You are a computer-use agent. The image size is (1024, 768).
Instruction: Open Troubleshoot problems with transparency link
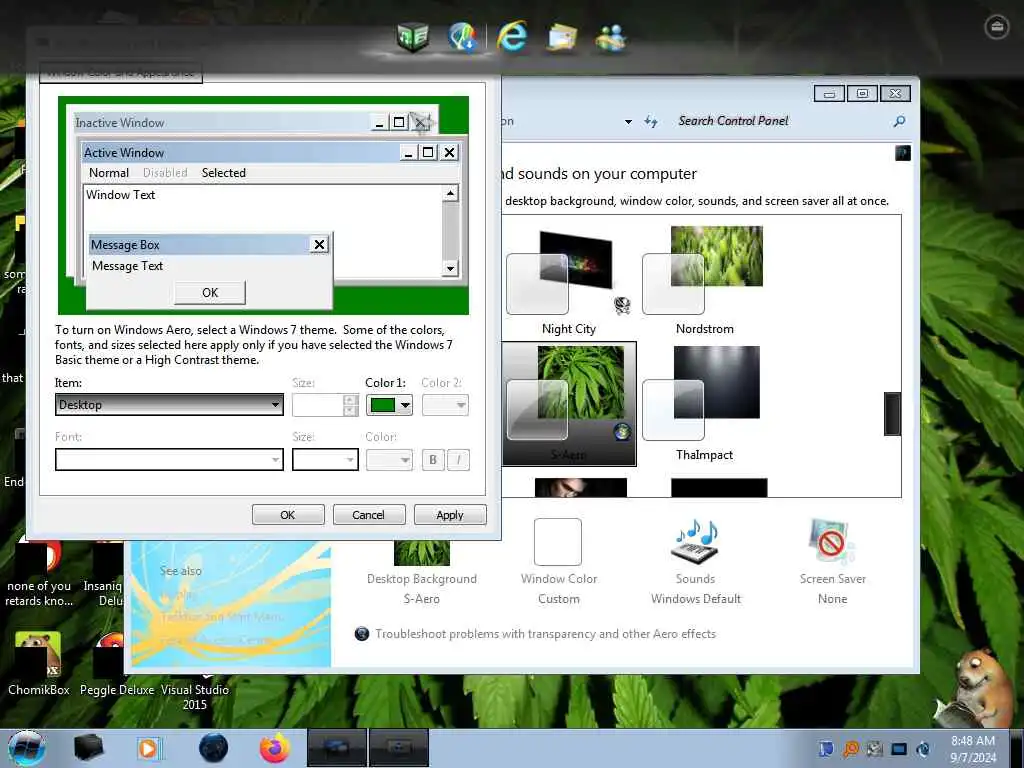pos(545,633)
